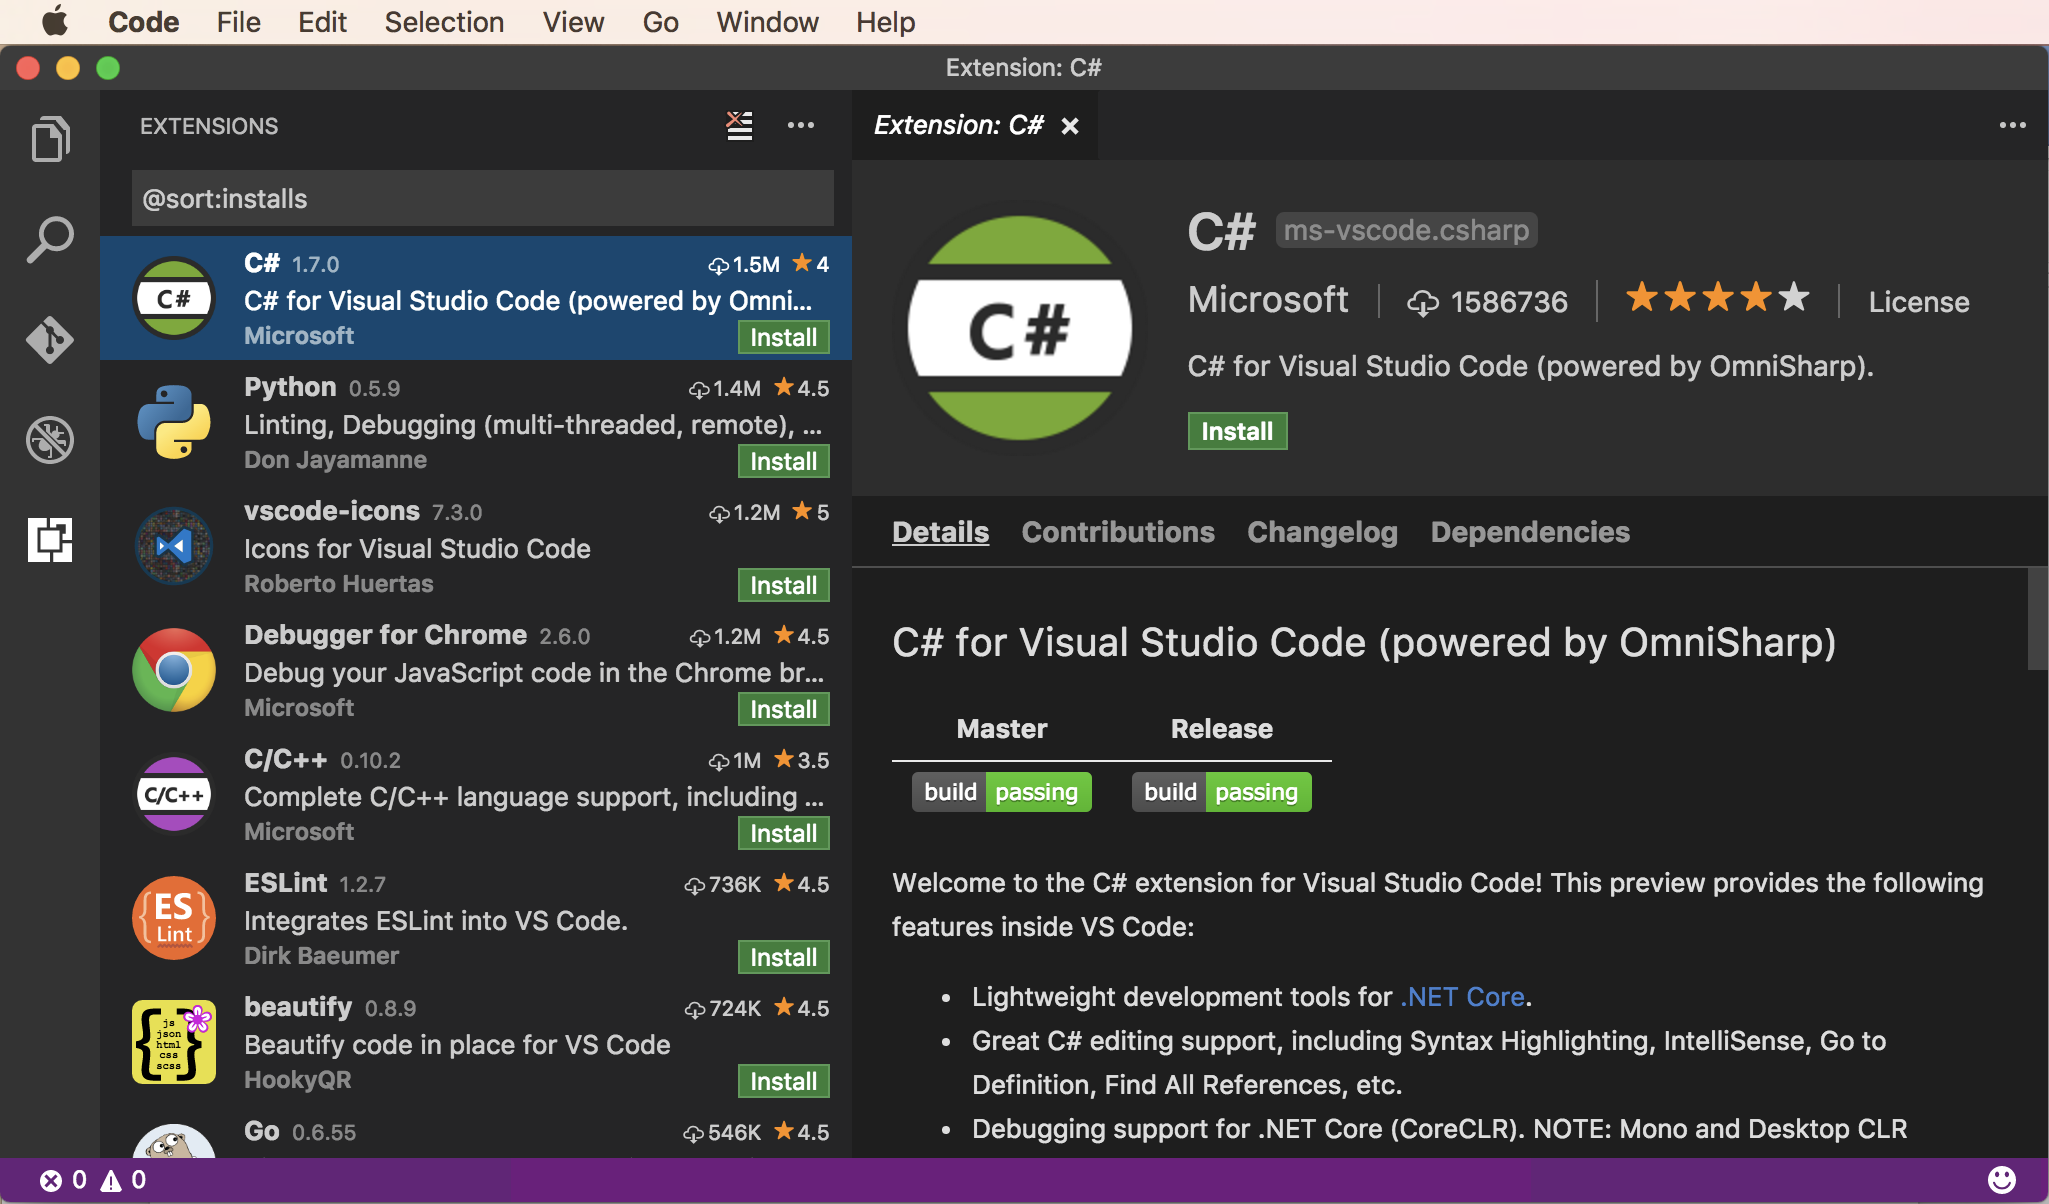The height and width of the screenshot is (1204, 2049).
Task: Click the errors and warnings status bar indicator
Action: coord(93,1180)
